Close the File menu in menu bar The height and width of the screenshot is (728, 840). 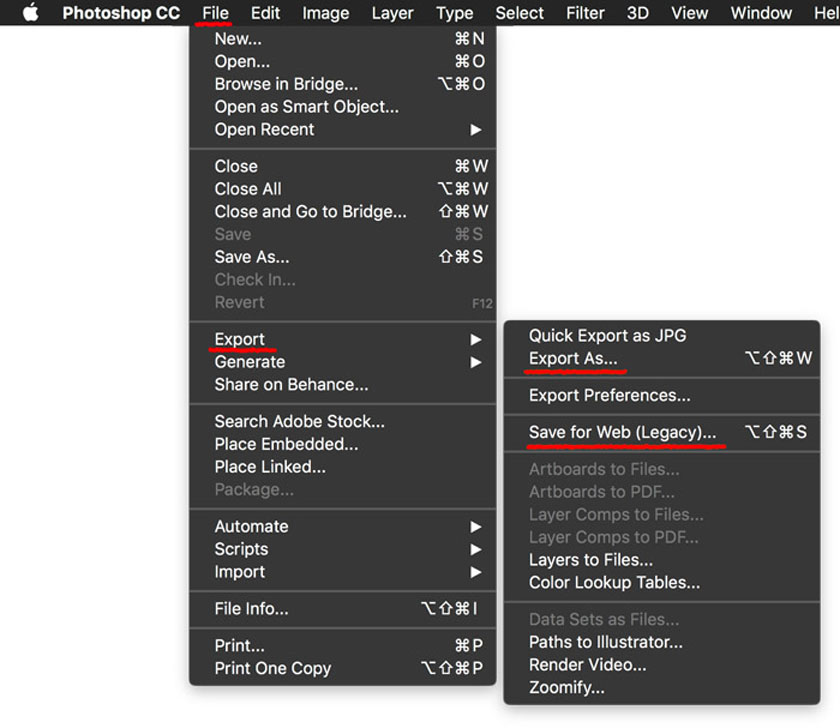tap(215, 13)
